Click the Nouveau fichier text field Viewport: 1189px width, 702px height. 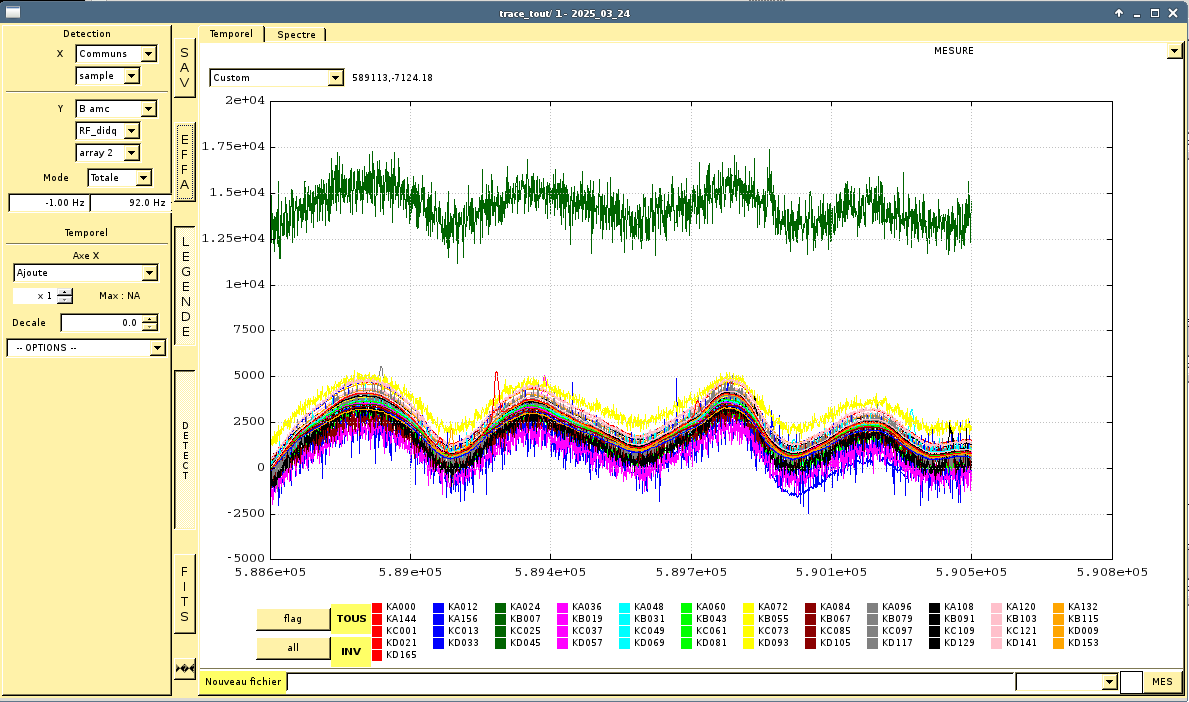[650, 682]
